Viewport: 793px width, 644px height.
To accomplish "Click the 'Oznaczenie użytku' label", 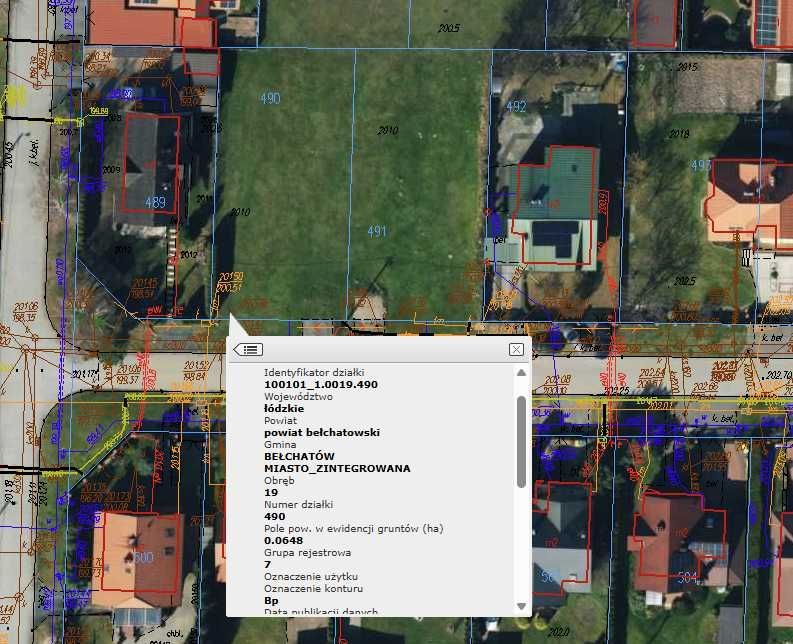I will coord(311,577).
